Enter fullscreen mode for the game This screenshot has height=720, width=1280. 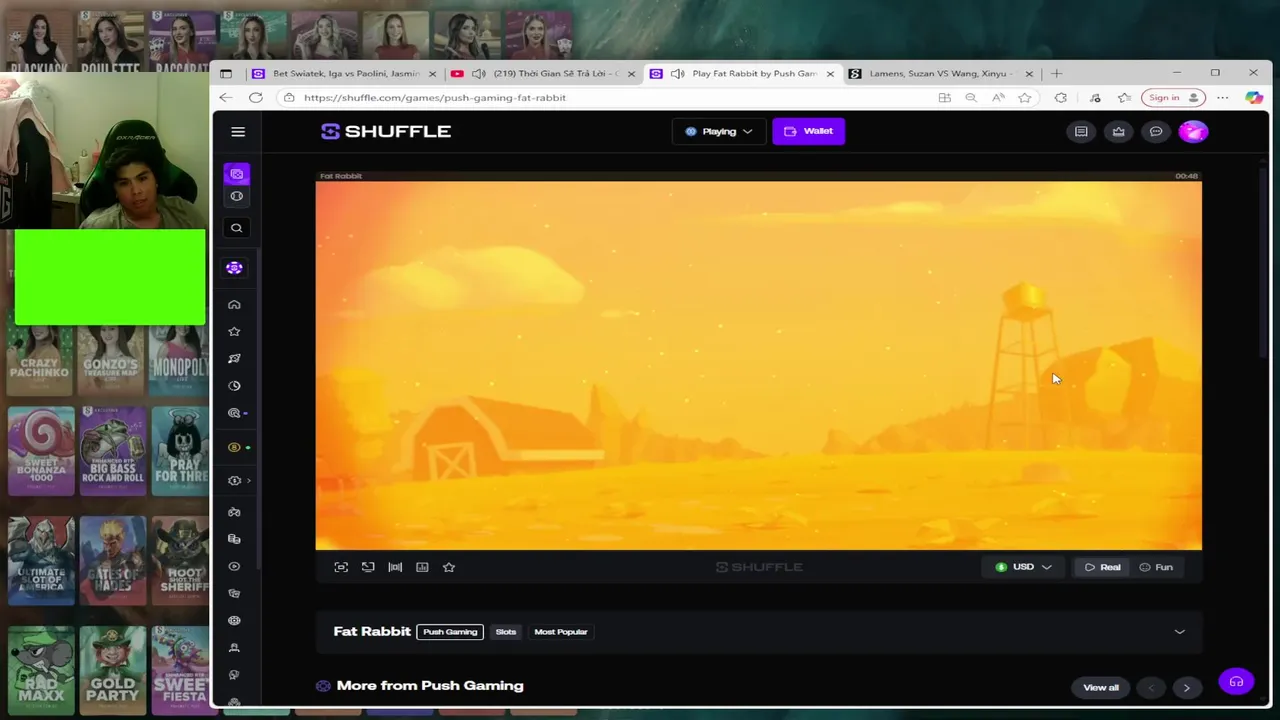pyautogui.click(x=341, y=567)
